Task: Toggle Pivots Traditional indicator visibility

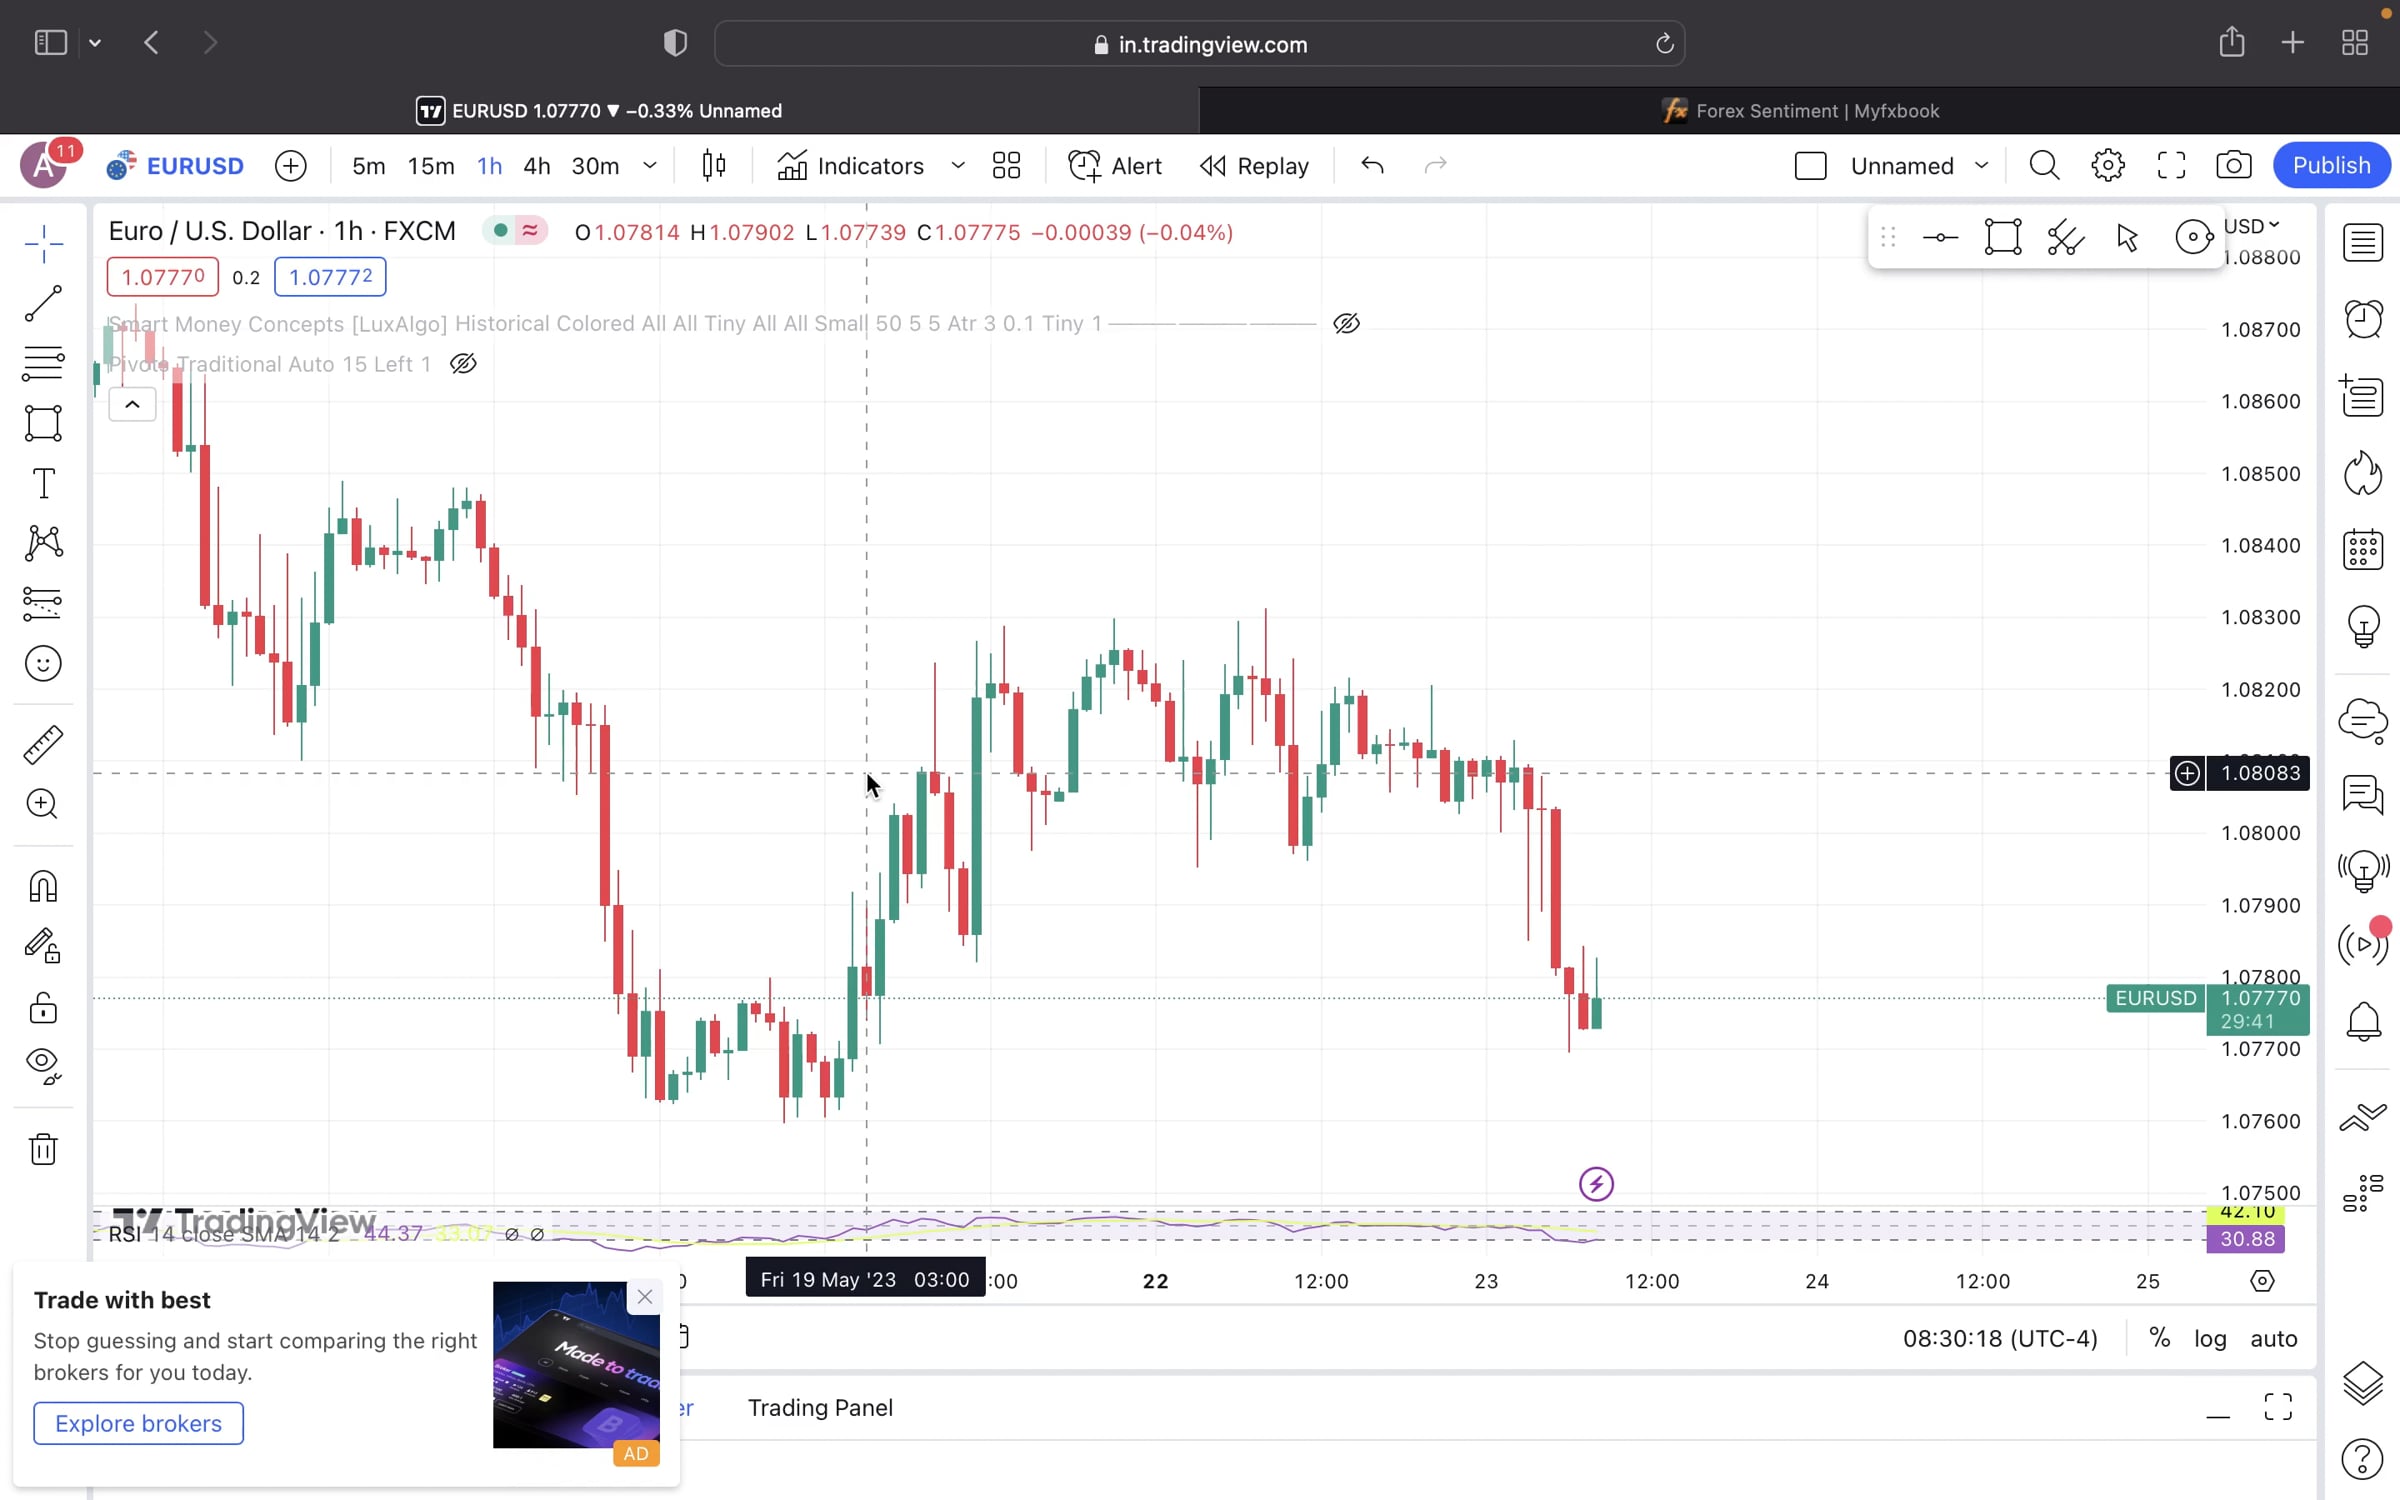Action: click(463, 364)
